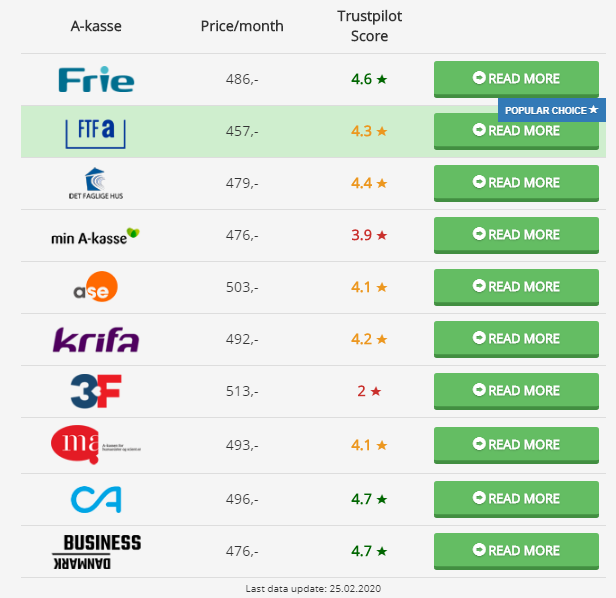Select the 3F logo
This screenshot has height=598, width=616.
[x=96, y=391]
